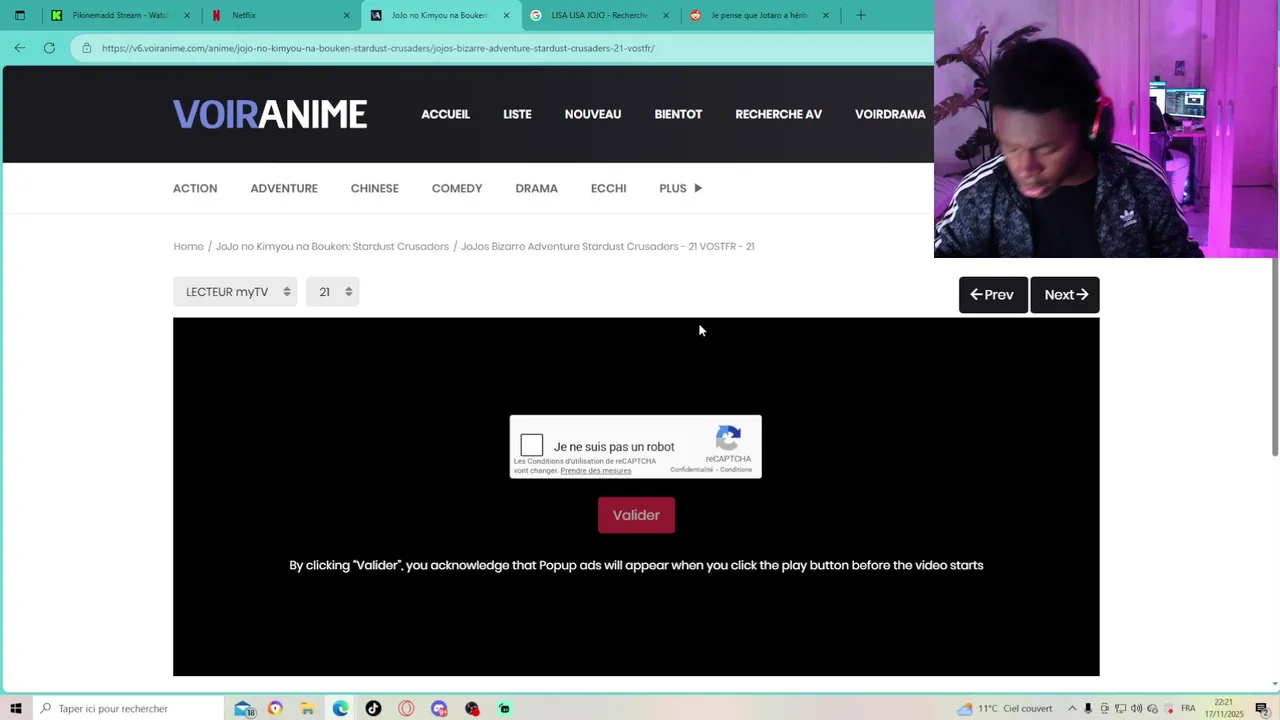
Task: Click the VOIRANIME logo
Action: 270,114
